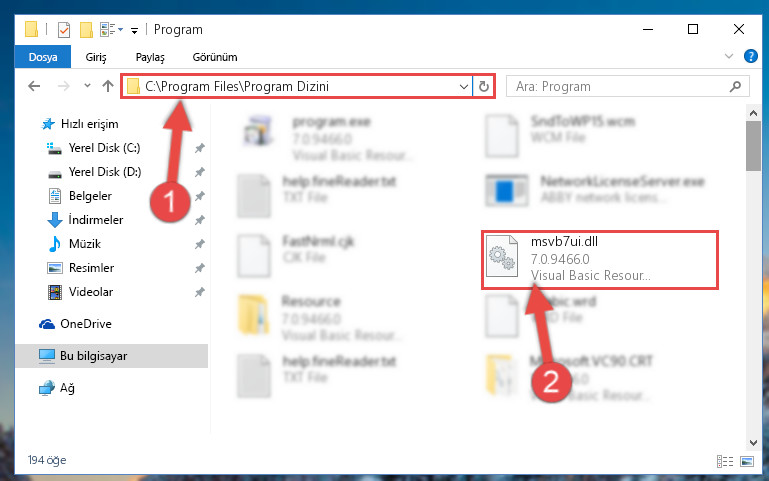The width and height of the screenshot is (769, 481).
Task: Click the vertical scrollbar thumb
Action: click(753, 146)
